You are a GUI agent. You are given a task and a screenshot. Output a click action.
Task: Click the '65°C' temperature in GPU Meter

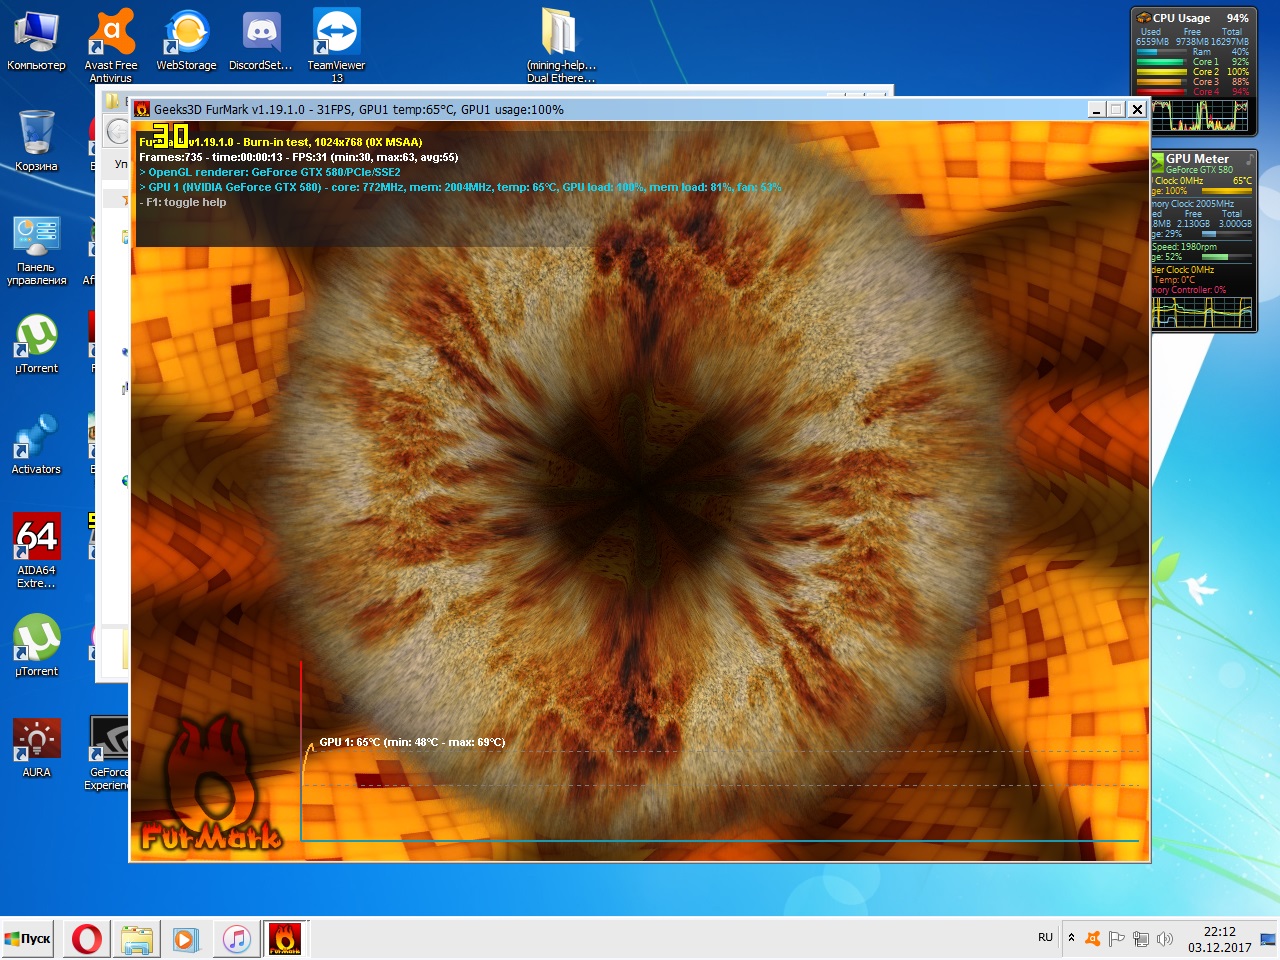point(1242,181)
